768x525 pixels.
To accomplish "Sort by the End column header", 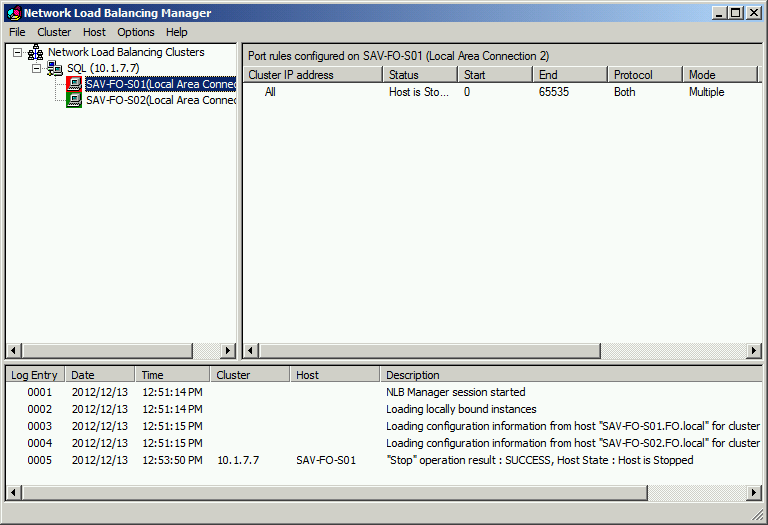I will pyautogui.click(x=570, y=75).
